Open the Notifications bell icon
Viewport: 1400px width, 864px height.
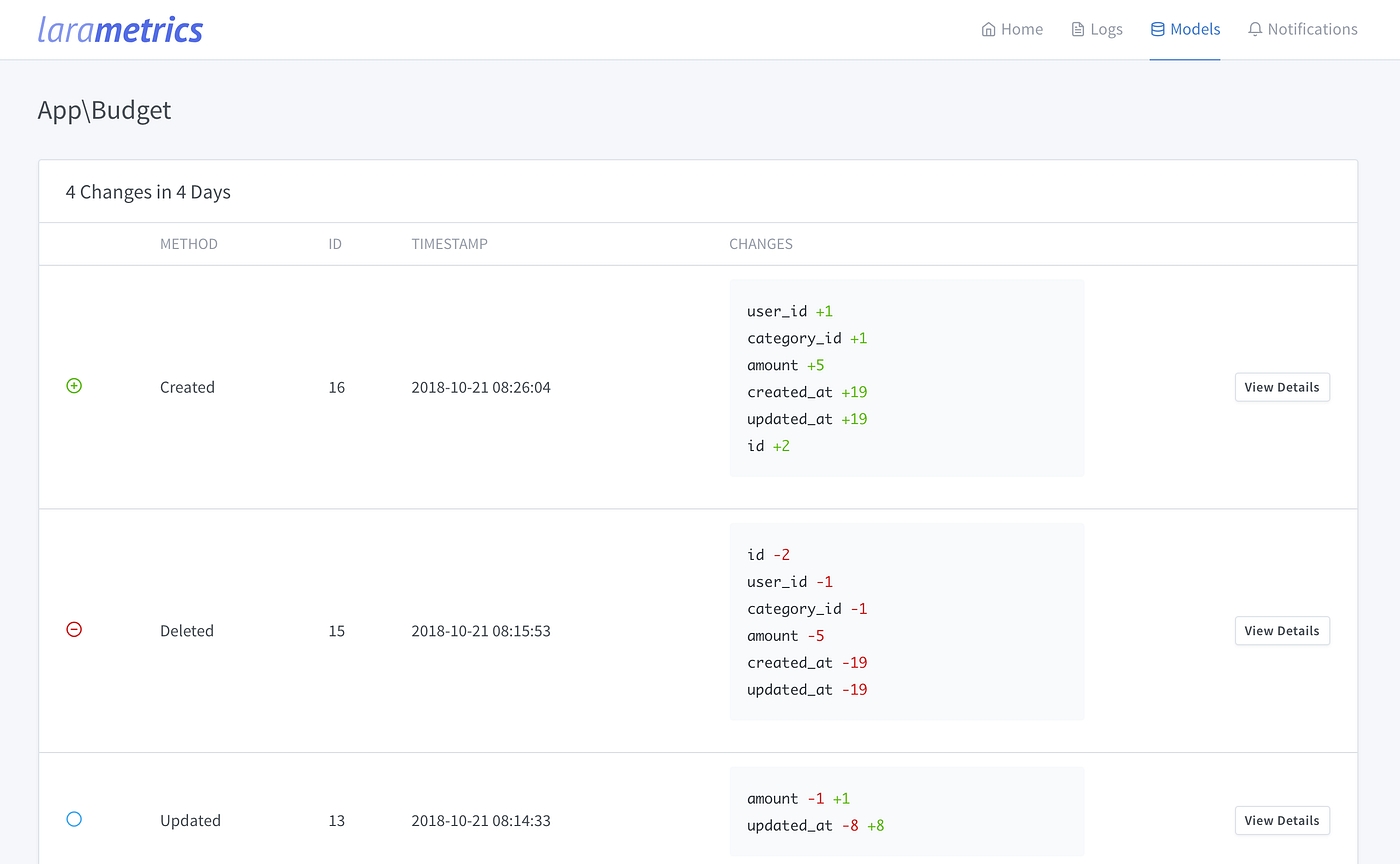(x=1254, y=29)
